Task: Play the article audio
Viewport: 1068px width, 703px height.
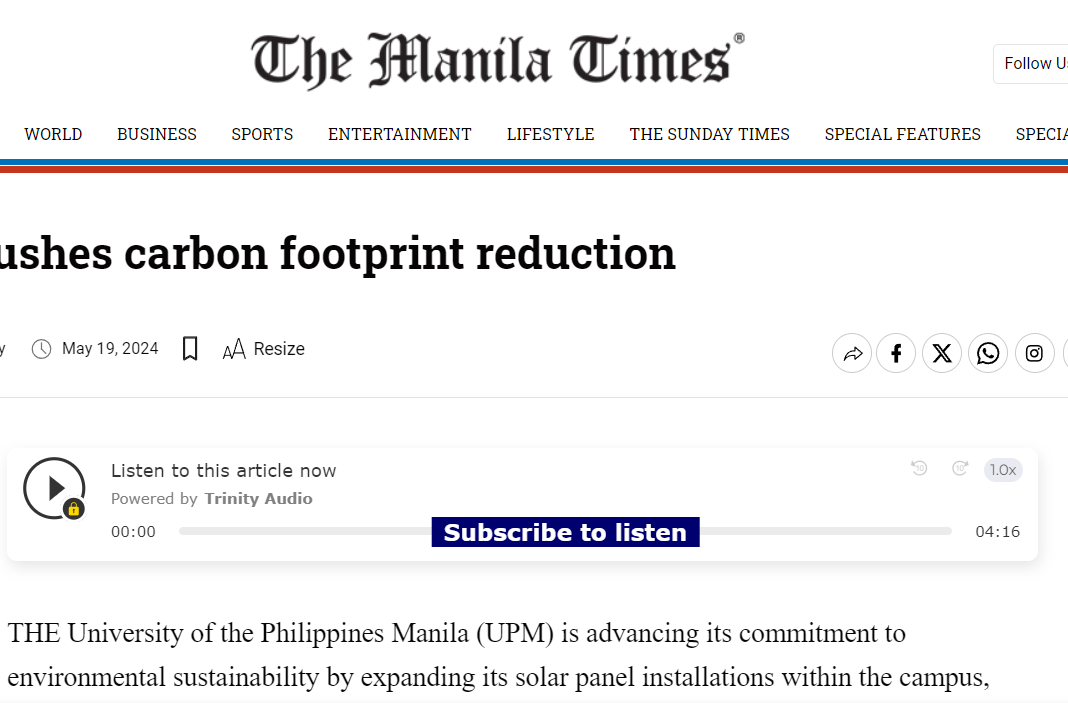Action: click(x=54, y=488)
